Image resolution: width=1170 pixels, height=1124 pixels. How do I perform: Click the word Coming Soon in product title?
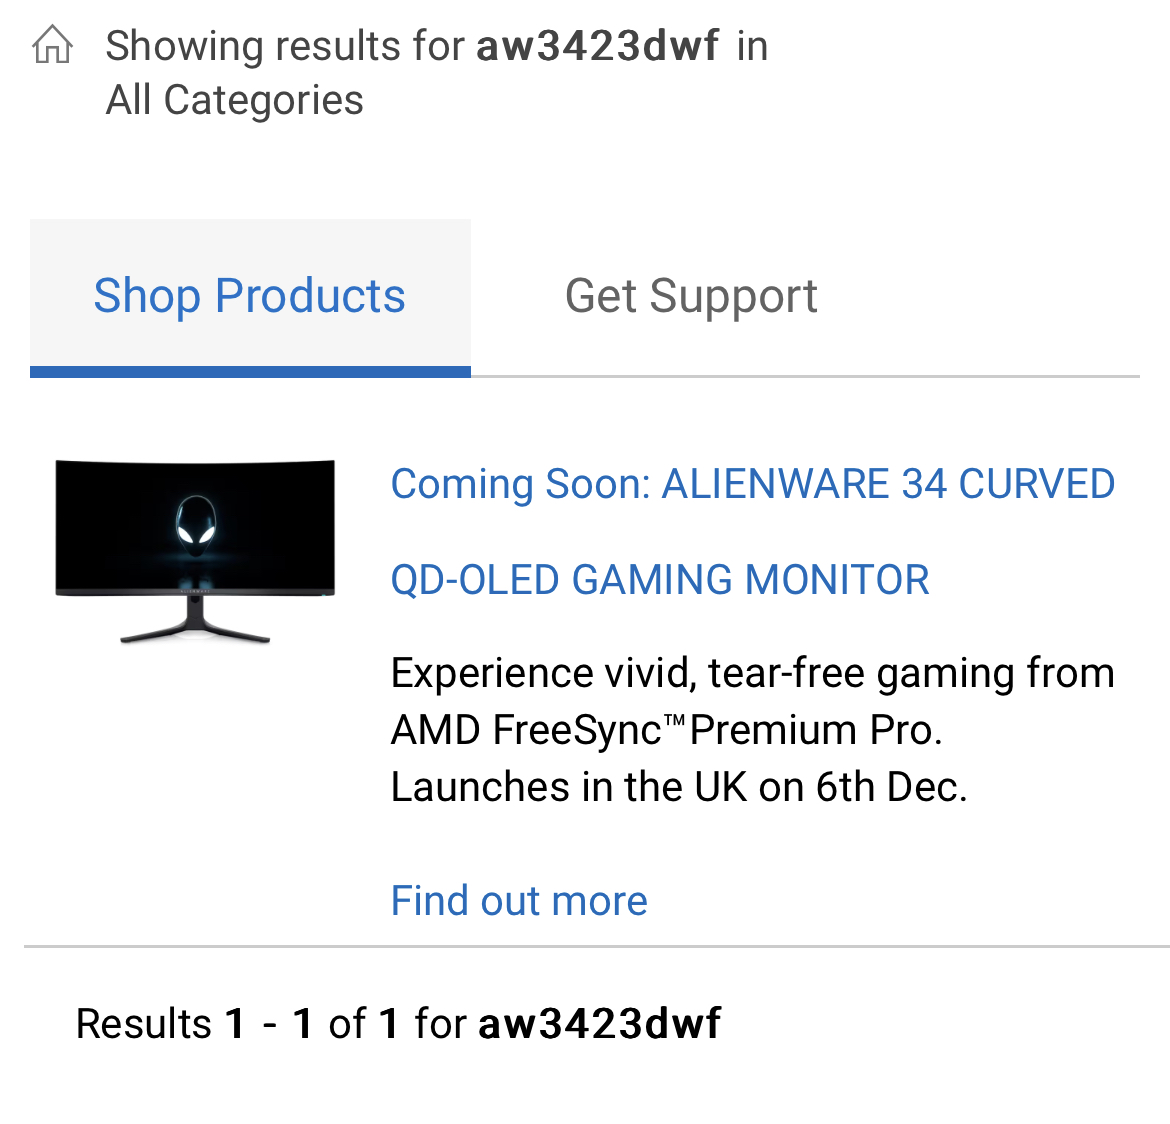[x=521, y=484]
